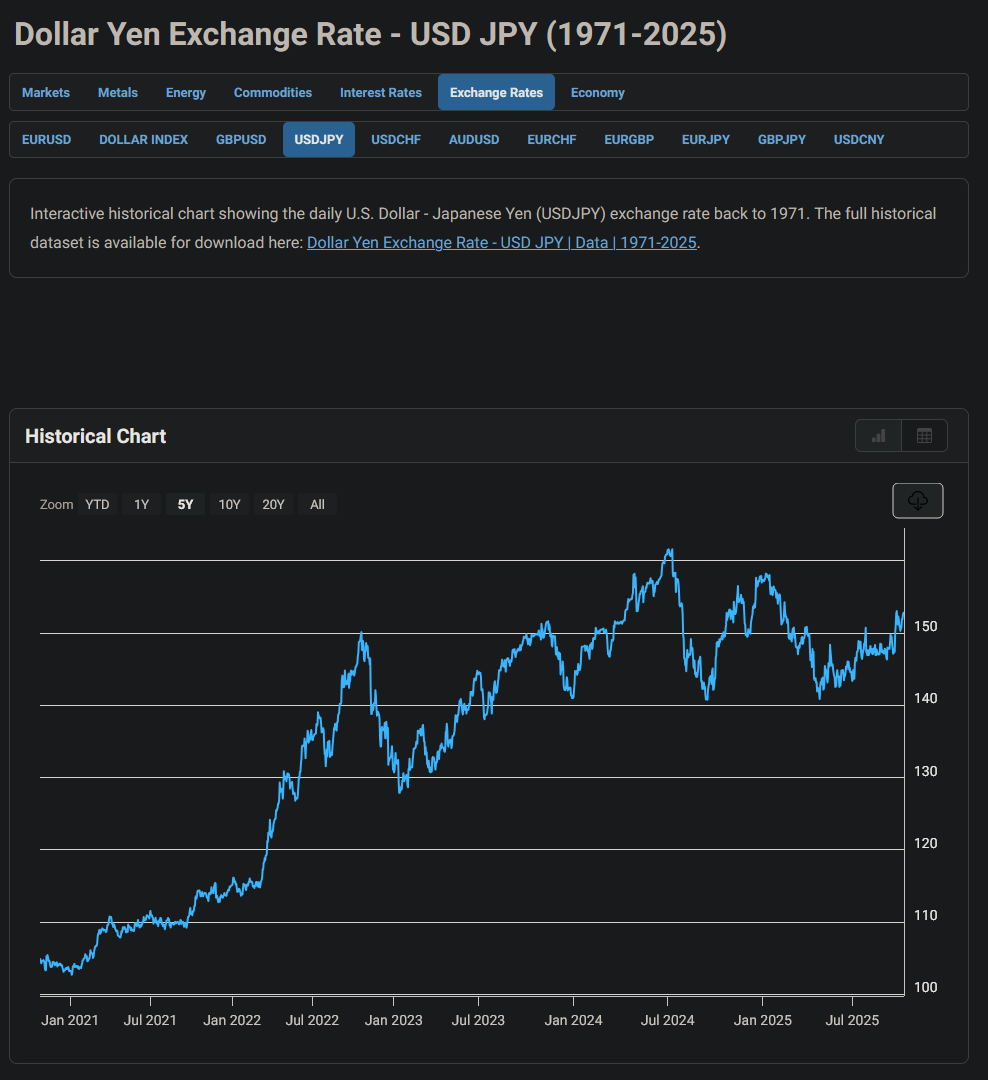Set chart zoom to 1Y
Viewport: 988px width, 1080px height.
pyautogui.click(x=141, y=504)
